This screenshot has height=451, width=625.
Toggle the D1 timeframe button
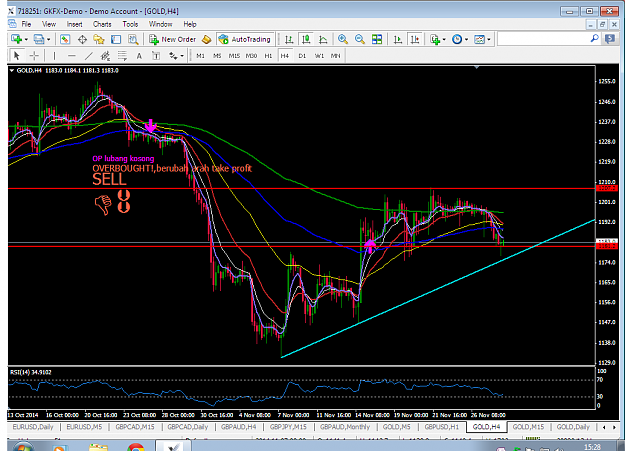pyautogui.click(x=302, y=56)
